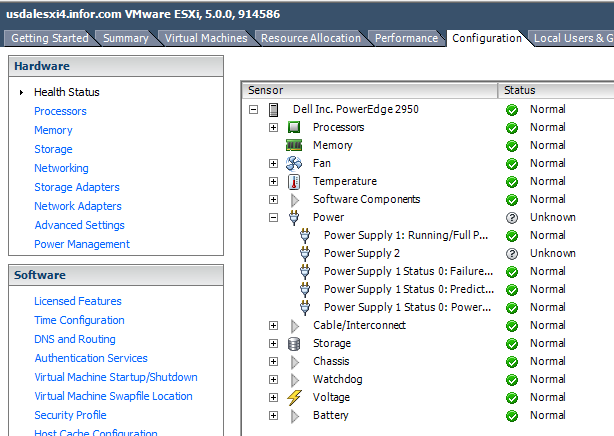Image resolution: width=614 pixels, height=436 pixels.
Task: Expand the Storage sensor node
Action: pos(273,344)
